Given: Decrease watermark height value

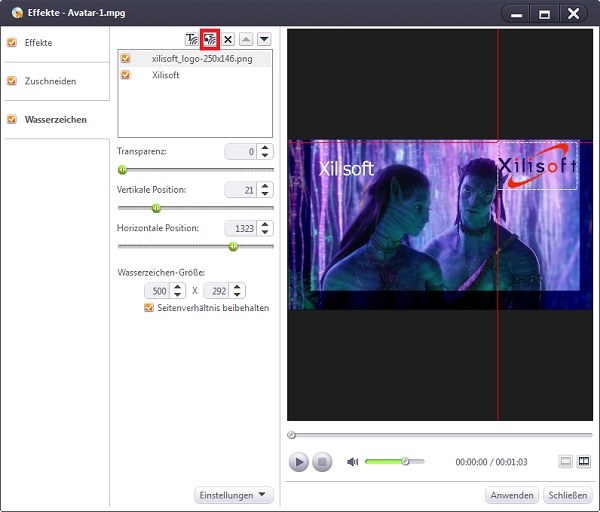Looking at the screenshot, I should (237, 294).
